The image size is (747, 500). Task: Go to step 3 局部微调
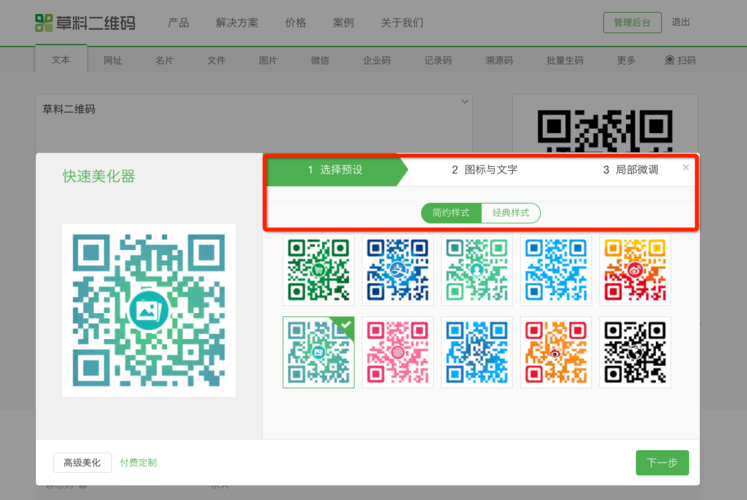(x=631, y=170)
